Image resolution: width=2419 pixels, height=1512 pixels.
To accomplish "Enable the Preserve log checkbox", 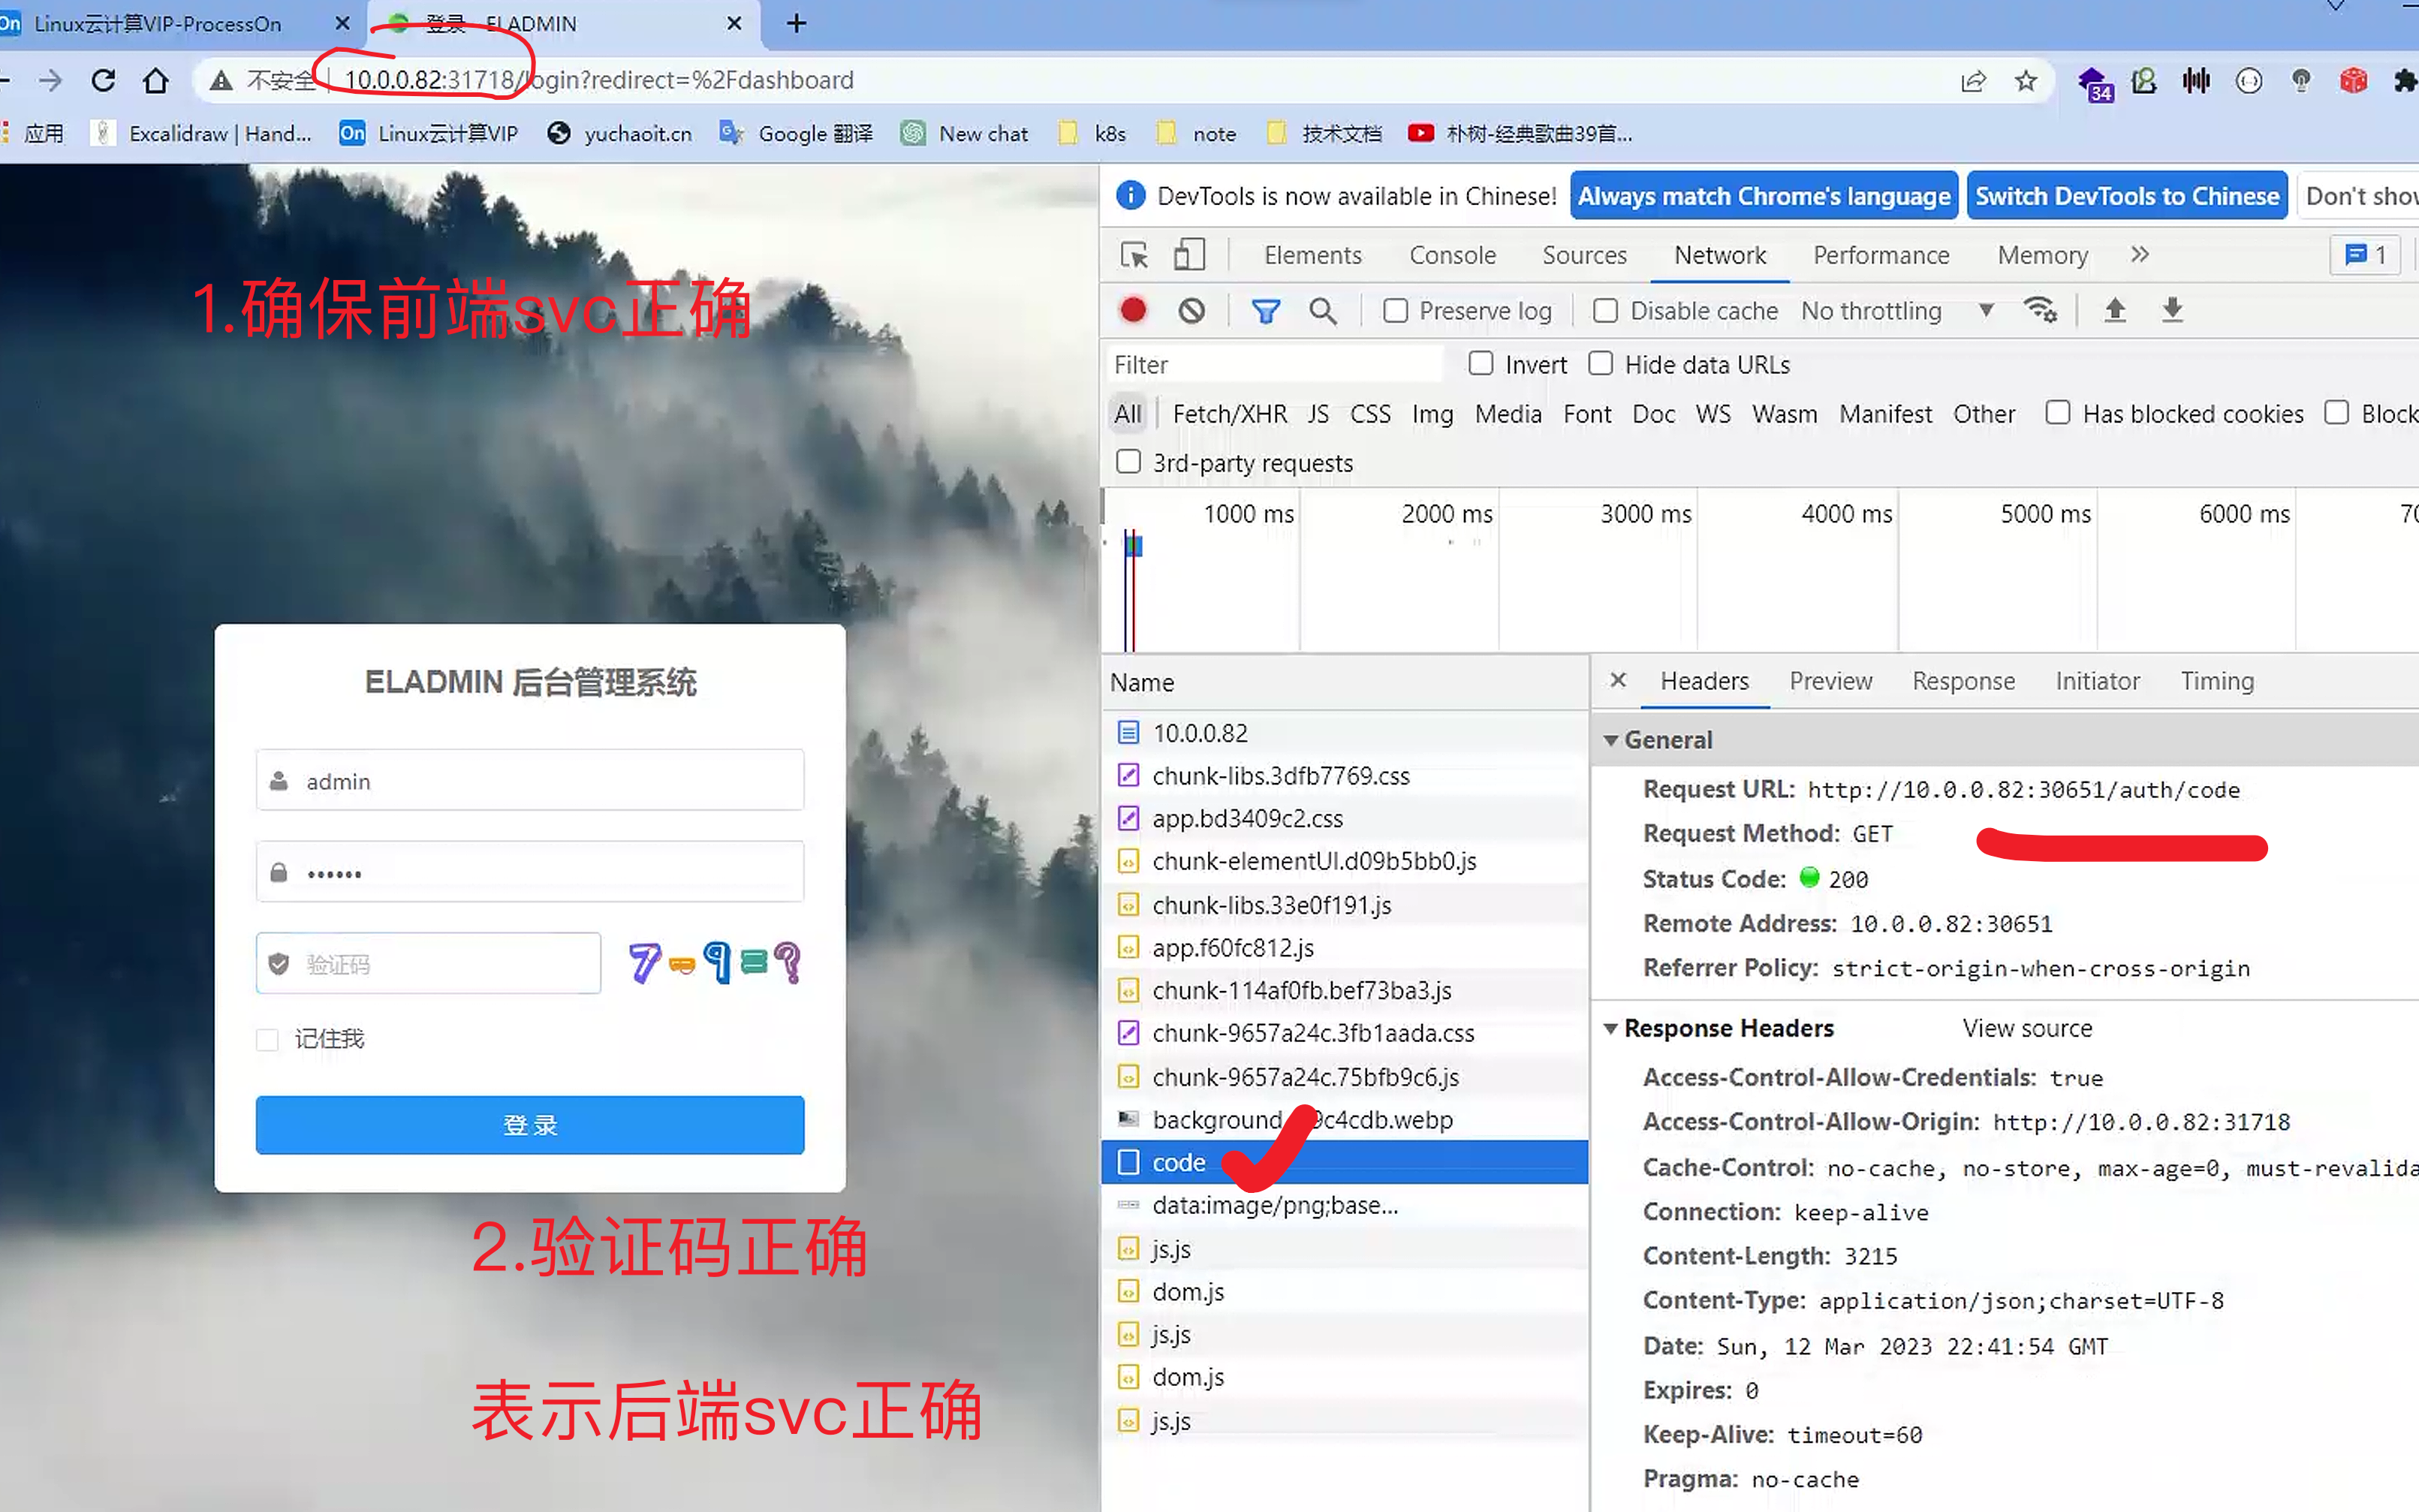I will pyautogui.click(x=1395, y=311).
